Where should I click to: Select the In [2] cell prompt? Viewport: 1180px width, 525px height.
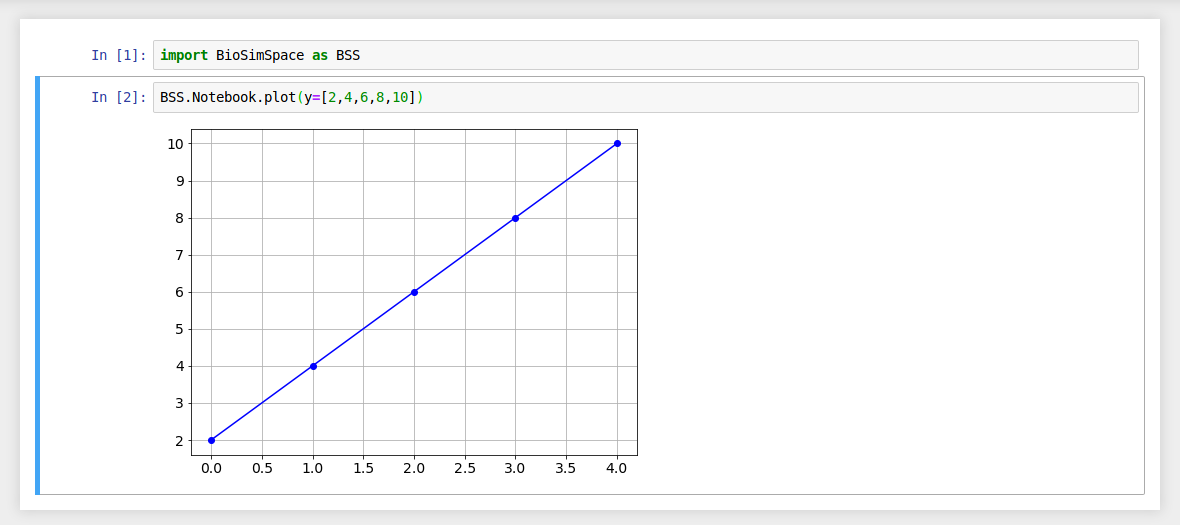click(x=118, y=97)
